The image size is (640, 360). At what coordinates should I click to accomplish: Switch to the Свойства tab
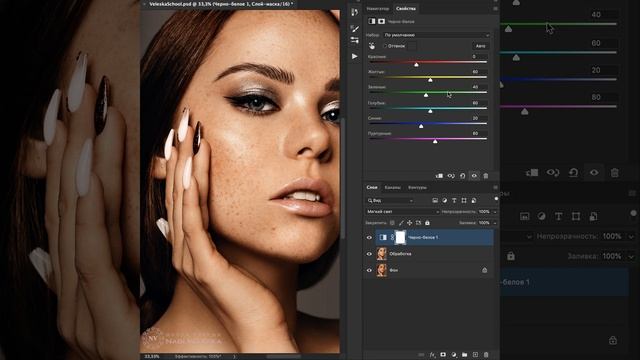pyautogui.click(x=406, y=9)
